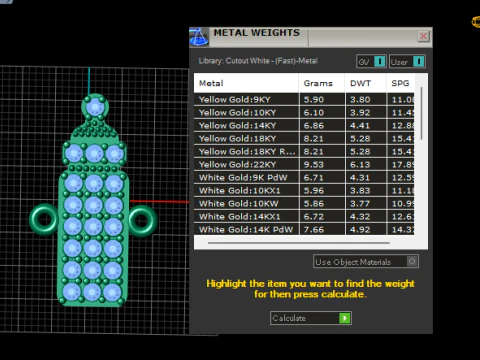Click the Library: Cutout White label

tap(258, 61)
